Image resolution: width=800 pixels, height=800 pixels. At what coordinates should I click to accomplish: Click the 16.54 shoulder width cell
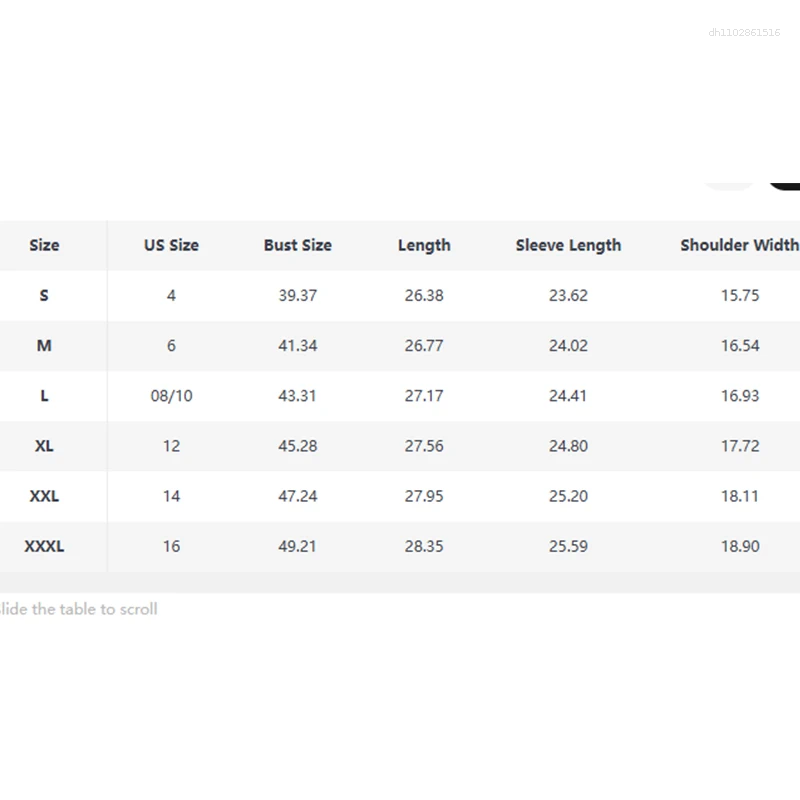[740, 345]
